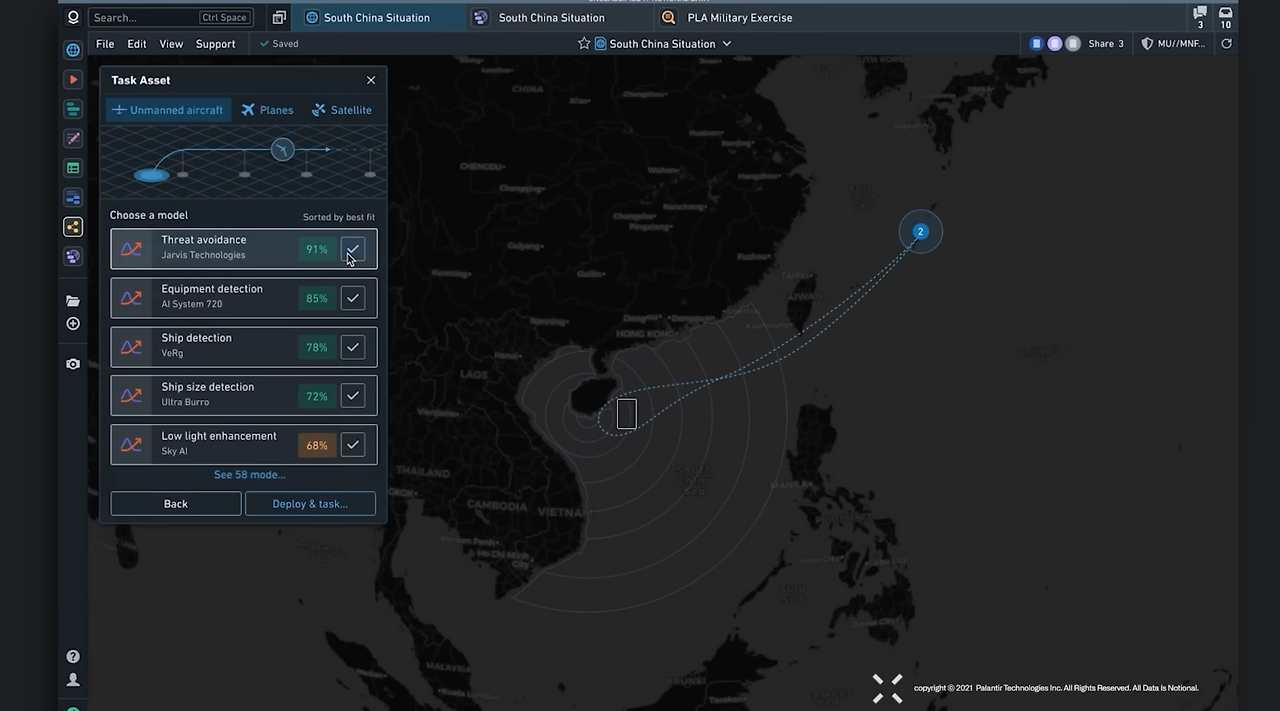
Task: Click the Deploy & task button
Action: pyautogui.click(x=310, y=504)
